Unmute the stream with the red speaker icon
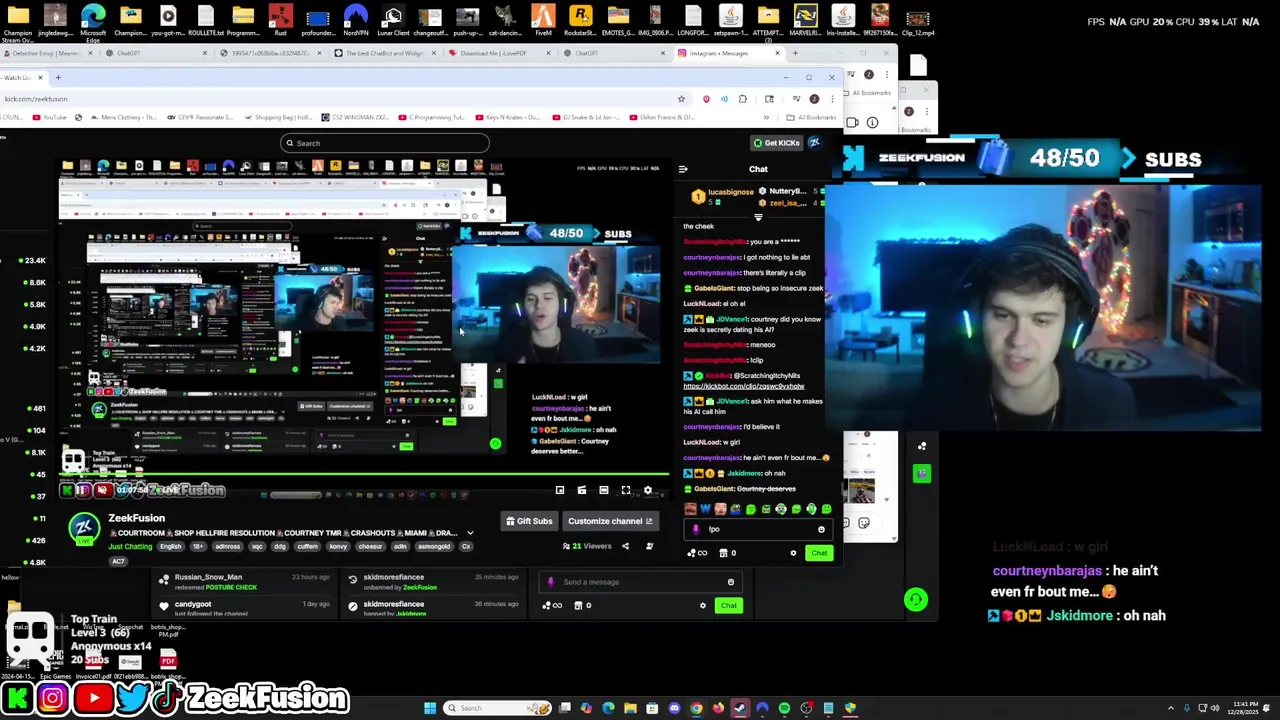Image resolution: width=1280 pixels, height=720 pixels. point(102,490)
